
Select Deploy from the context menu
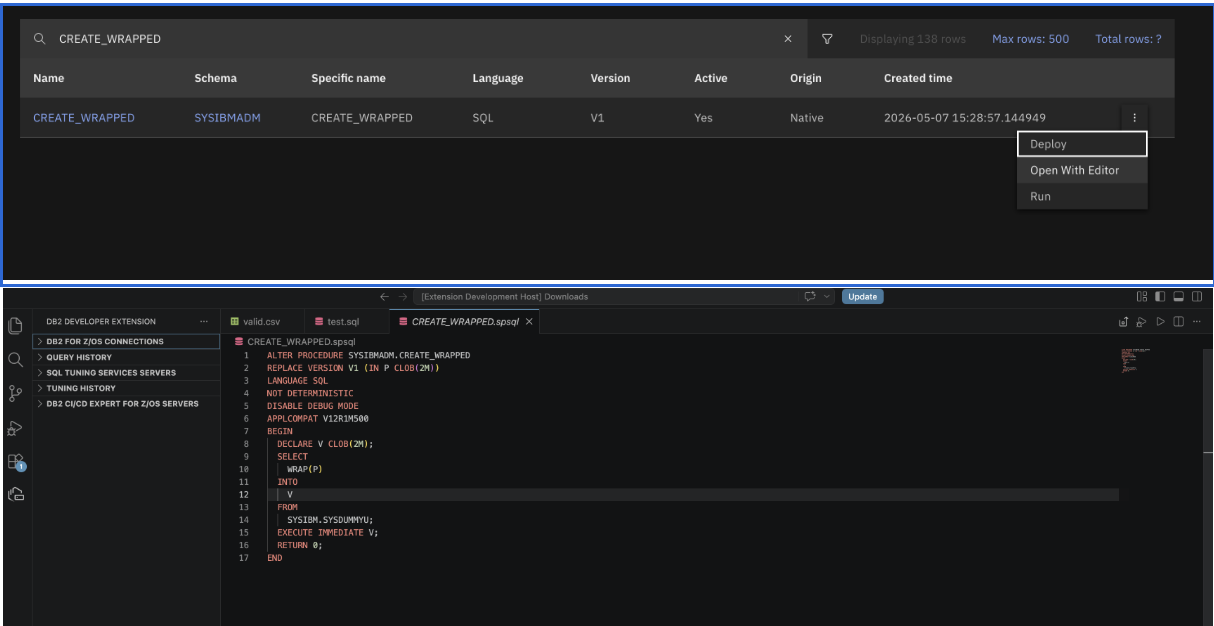(1082, 144)
